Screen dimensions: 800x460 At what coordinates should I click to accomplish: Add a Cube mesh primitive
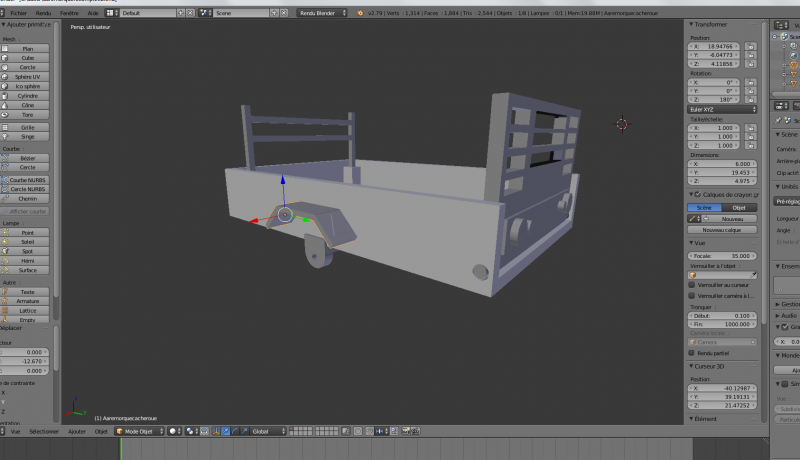[27, 58]
